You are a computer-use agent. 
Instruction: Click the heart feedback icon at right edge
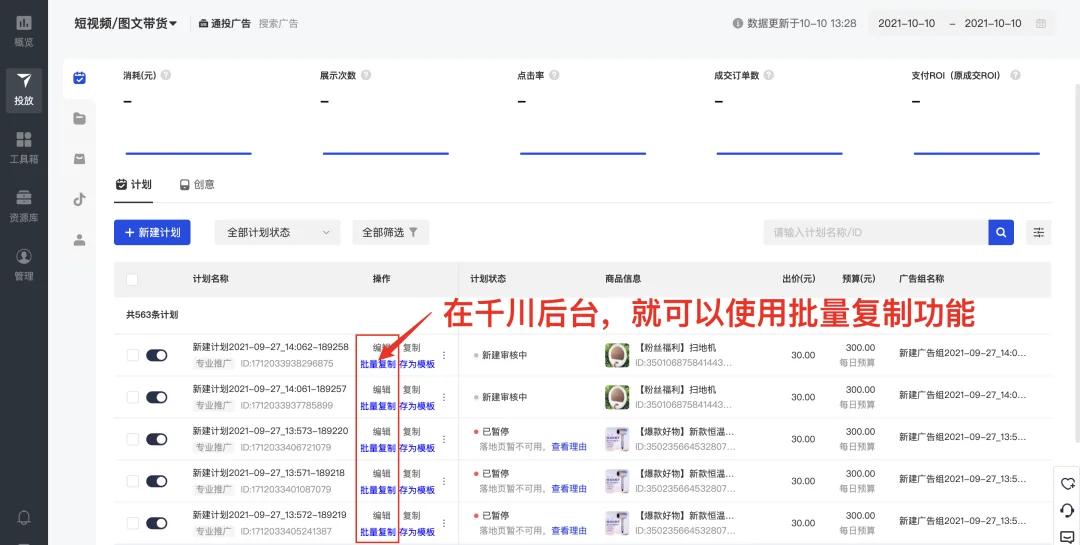pyautogui.click(x=1067, y=484)
